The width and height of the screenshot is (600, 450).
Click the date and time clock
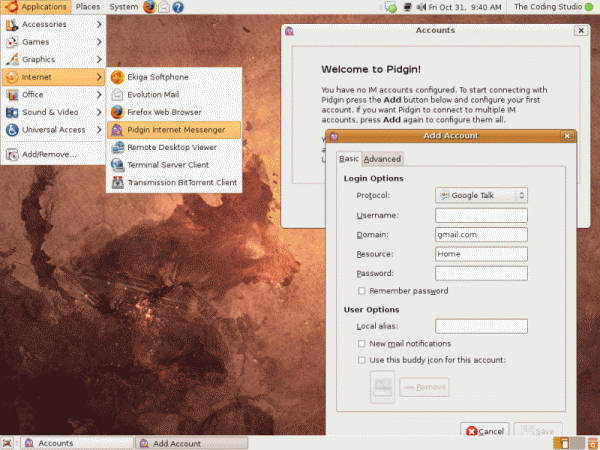(465, 7)
